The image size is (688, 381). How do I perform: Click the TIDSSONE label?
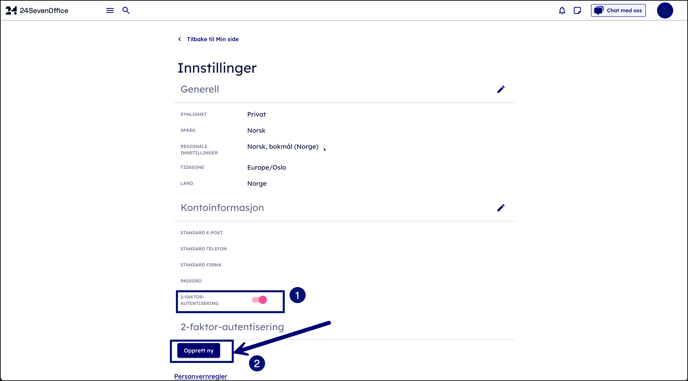pyautogui.click(x=192, y=167)
